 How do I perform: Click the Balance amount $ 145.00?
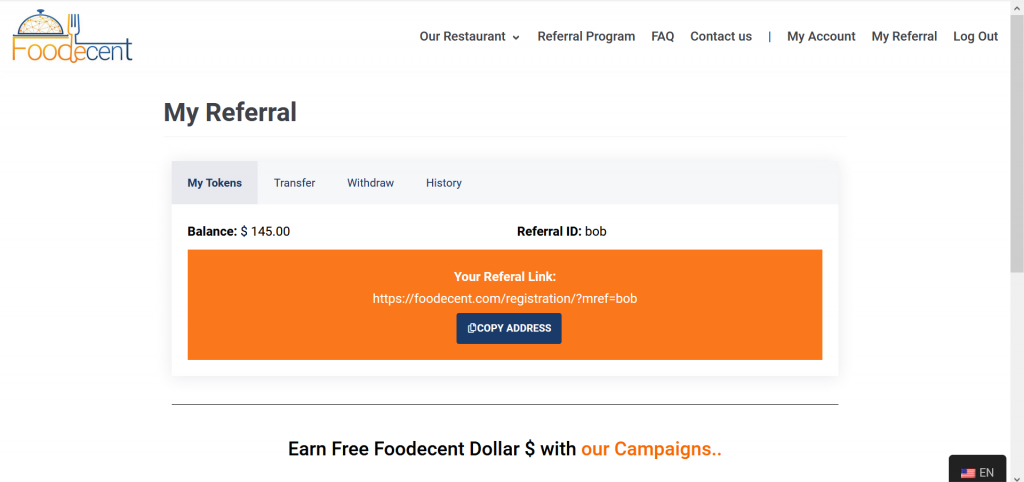click(265, 231)
